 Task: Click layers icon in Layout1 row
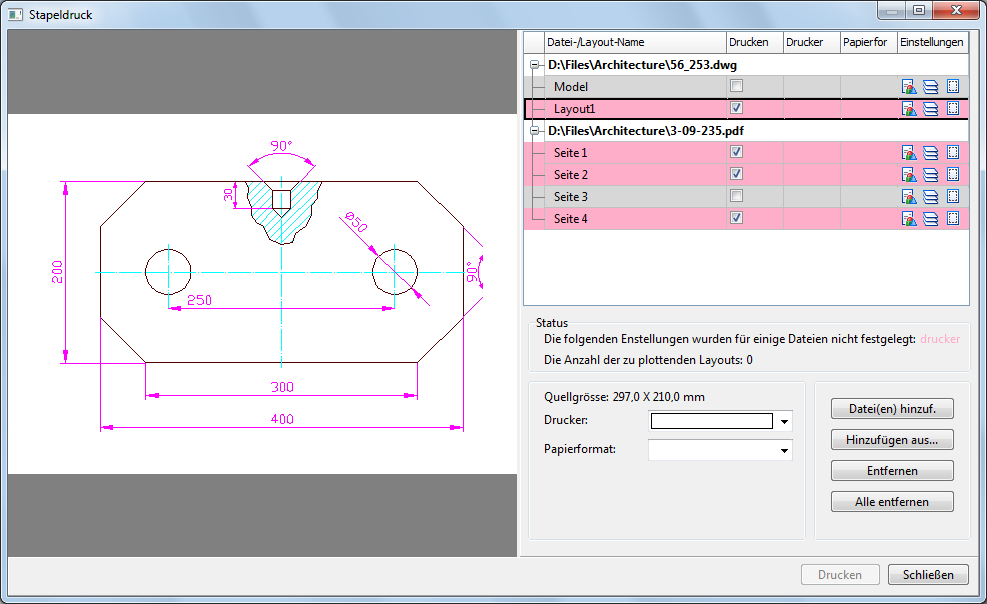930,109
